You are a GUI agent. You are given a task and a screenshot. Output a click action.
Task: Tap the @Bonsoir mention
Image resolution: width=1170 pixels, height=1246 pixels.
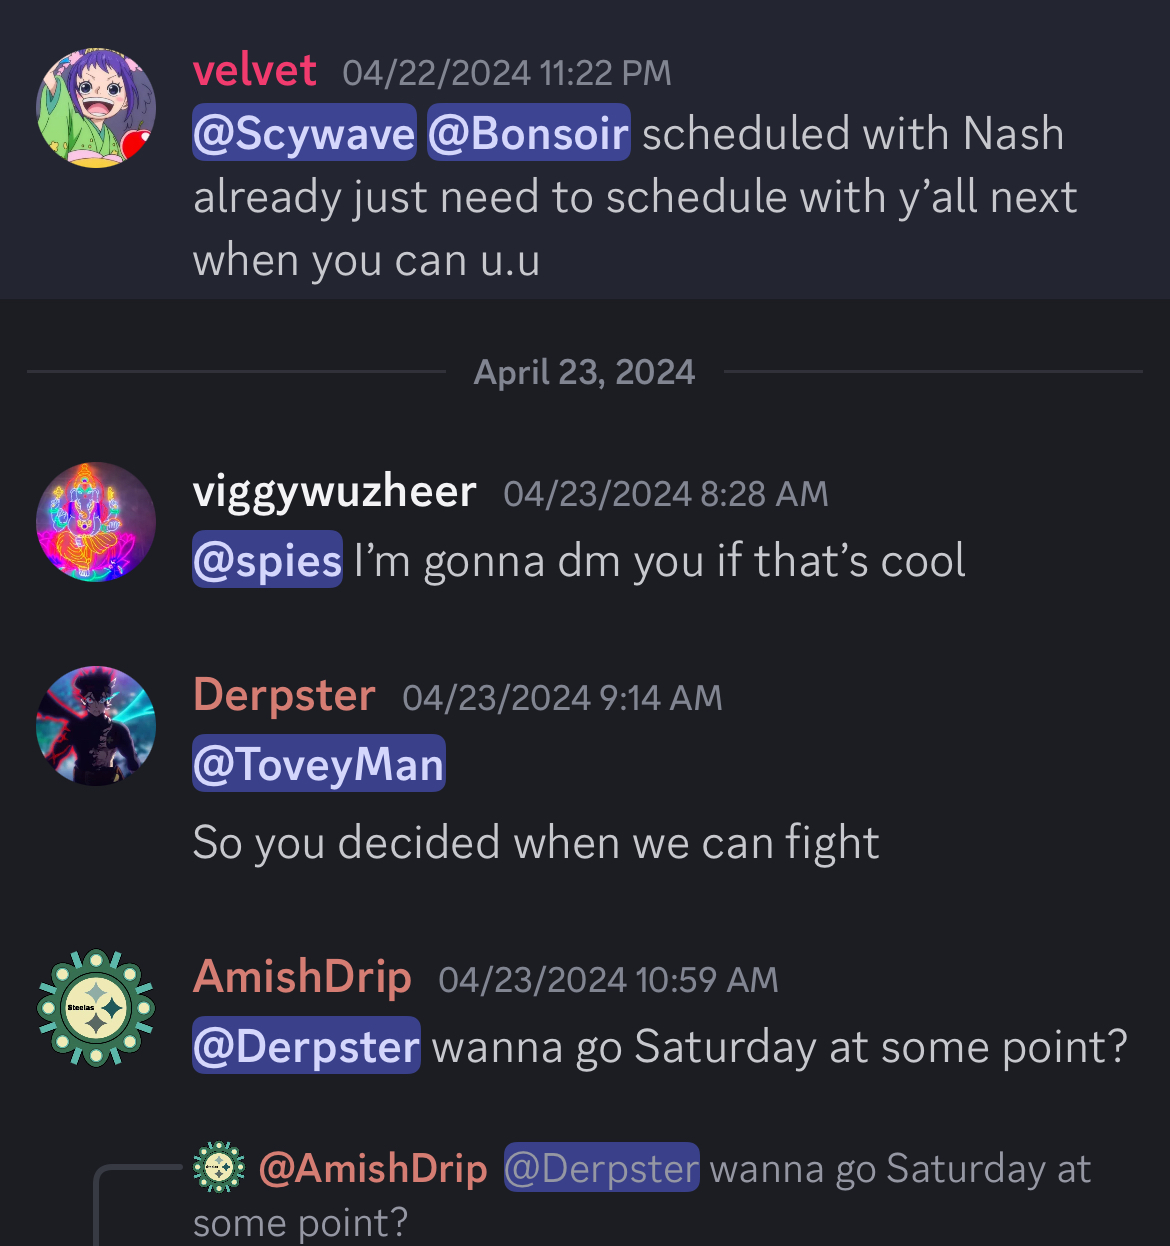529,133
